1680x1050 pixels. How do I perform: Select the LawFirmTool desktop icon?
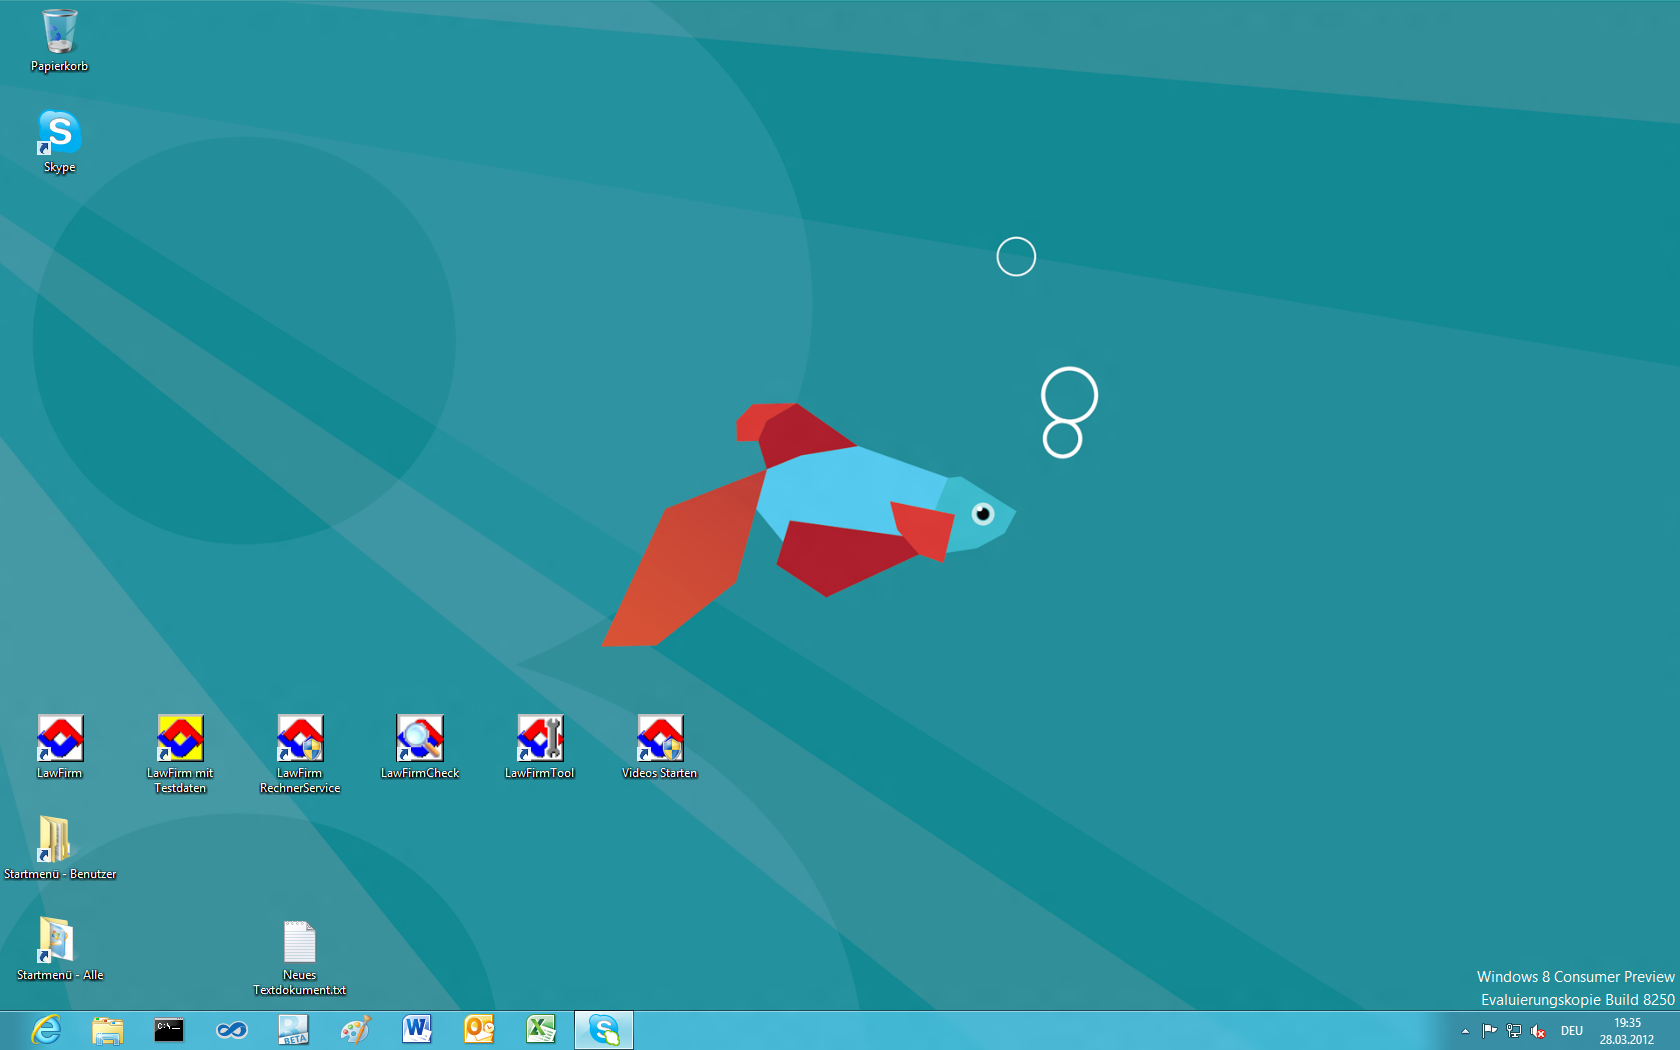540,739
